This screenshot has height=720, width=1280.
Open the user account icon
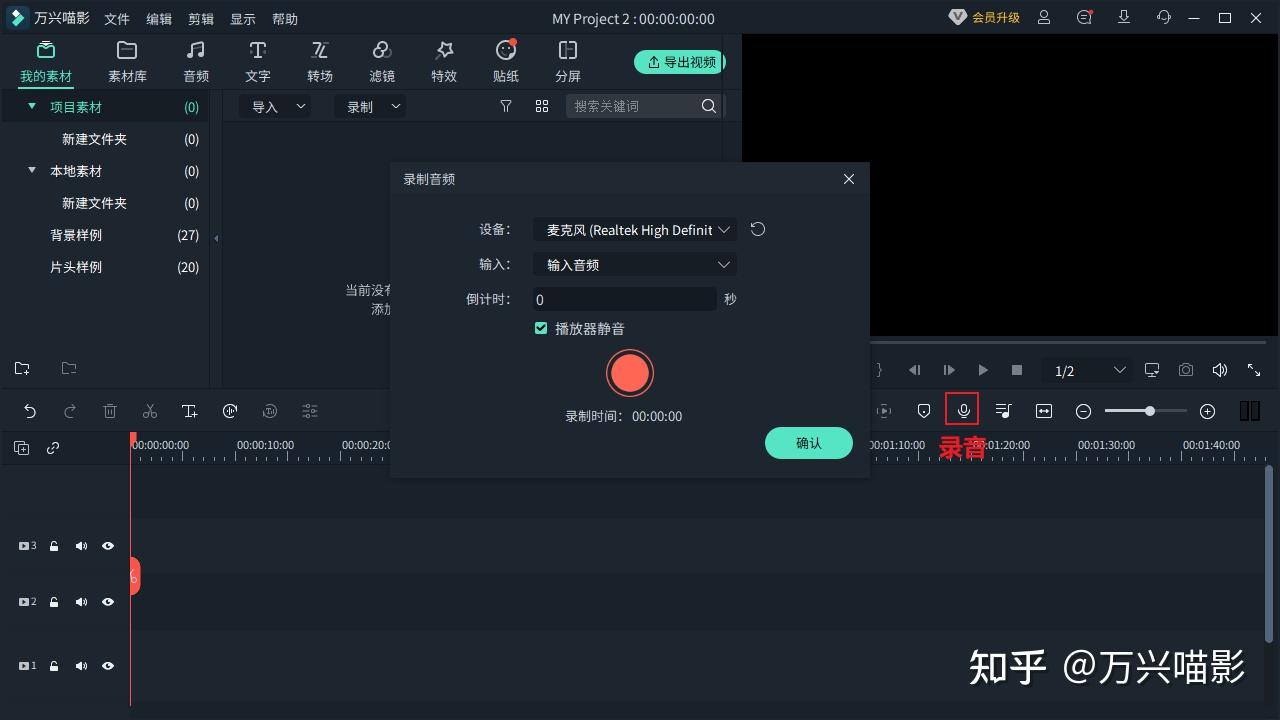[x=1044, y=18]
